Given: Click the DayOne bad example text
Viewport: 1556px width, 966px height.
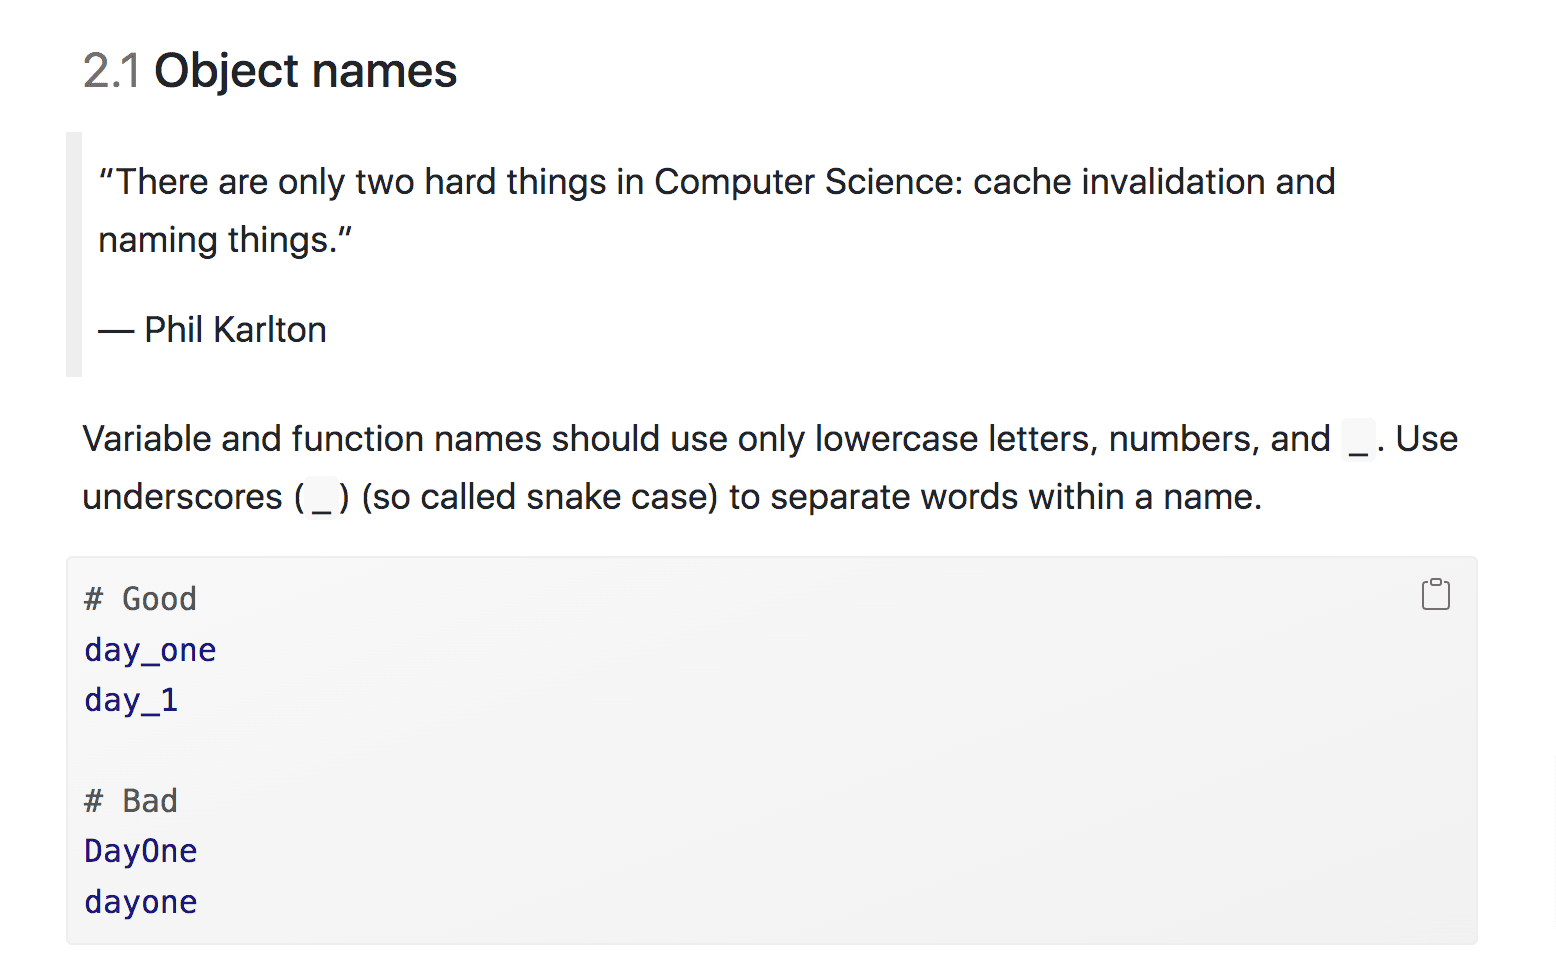Looking at the screenshot, I should [x=140, y=850].
